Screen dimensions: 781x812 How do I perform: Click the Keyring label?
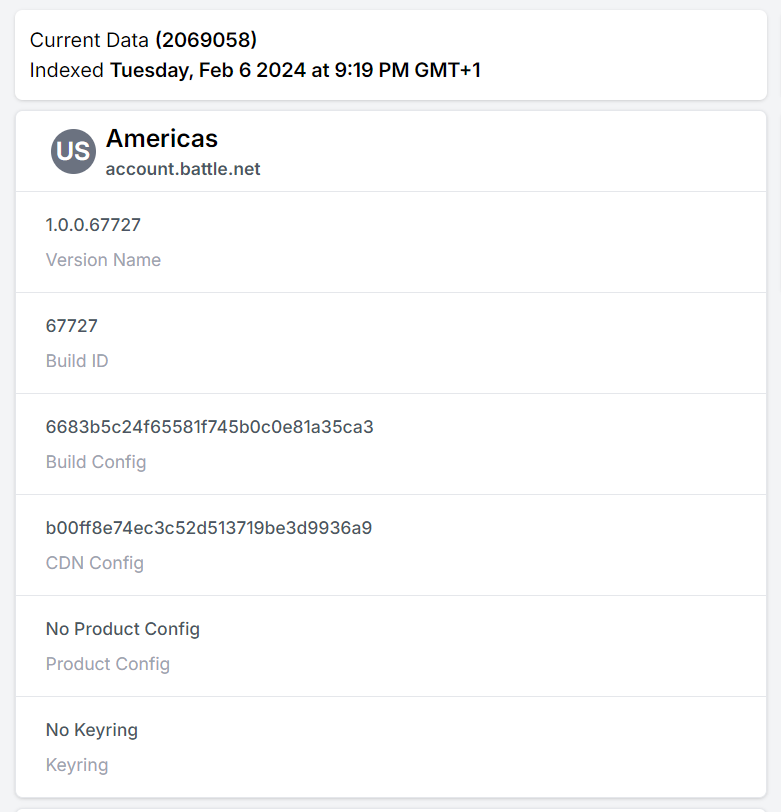coord(77,764)
